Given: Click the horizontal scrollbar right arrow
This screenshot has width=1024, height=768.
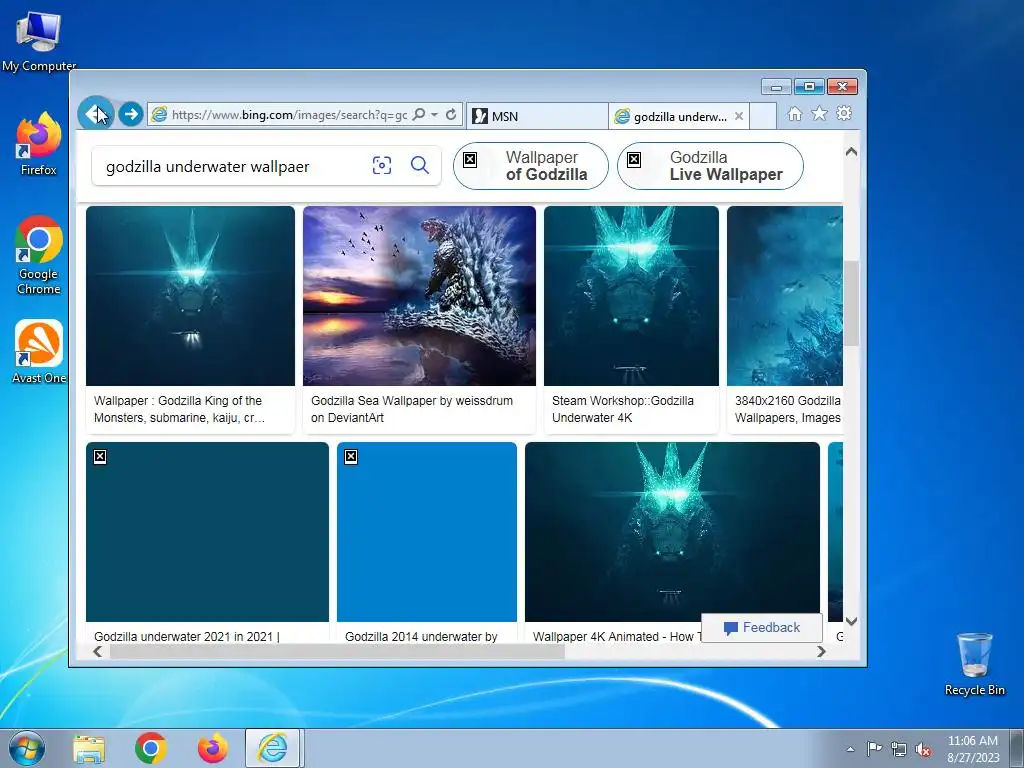Looking at the screenshot, I should coord(822,651).
